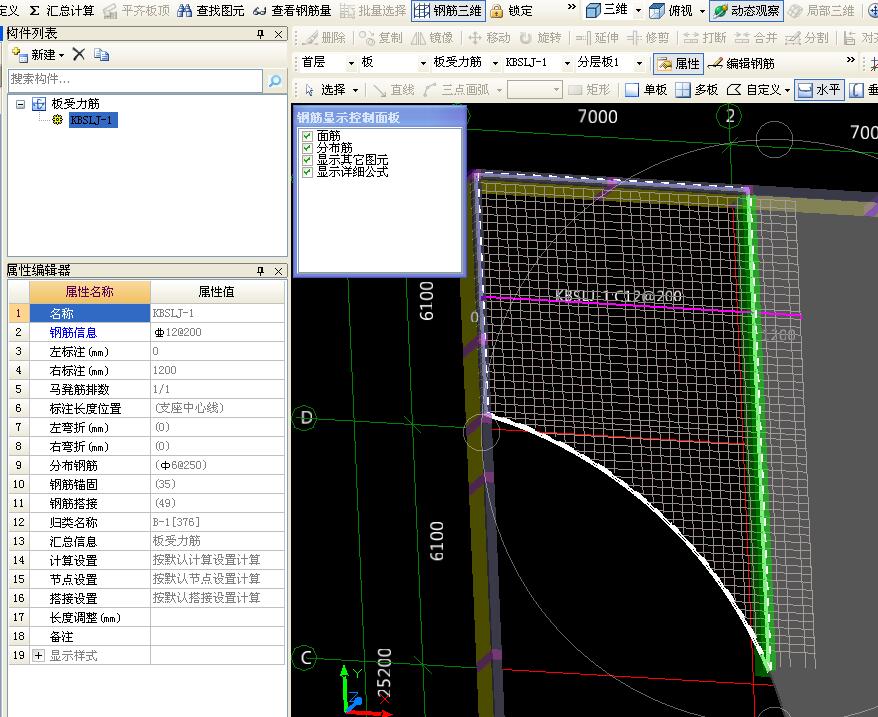Click the 属性名称 column header
Screen dimensions: 878x717
(90, 292)
